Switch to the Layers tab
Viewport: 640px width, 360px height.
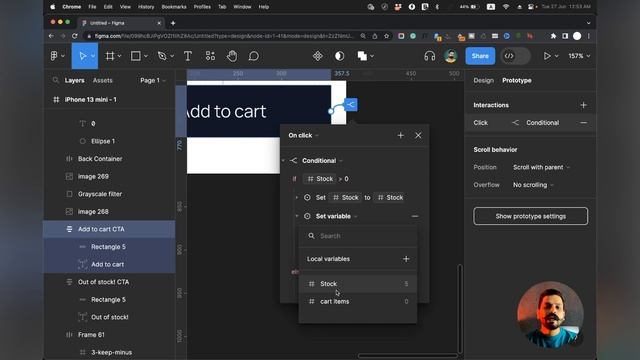pos(74,80)
